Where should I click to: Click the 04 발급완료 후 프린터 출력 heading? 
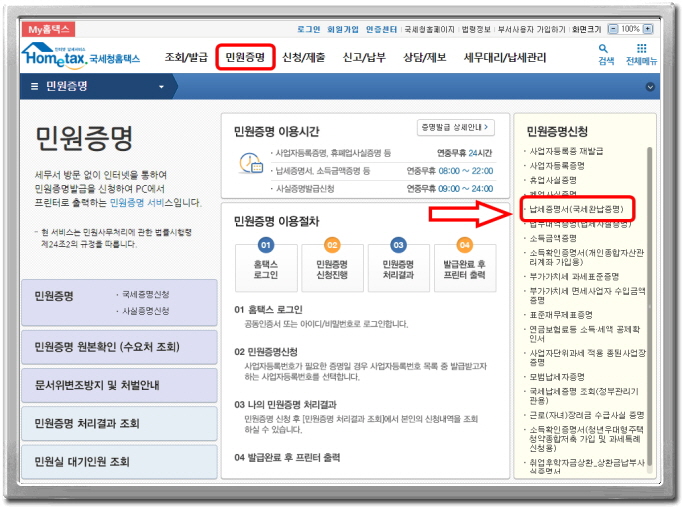tap(287, 457)
